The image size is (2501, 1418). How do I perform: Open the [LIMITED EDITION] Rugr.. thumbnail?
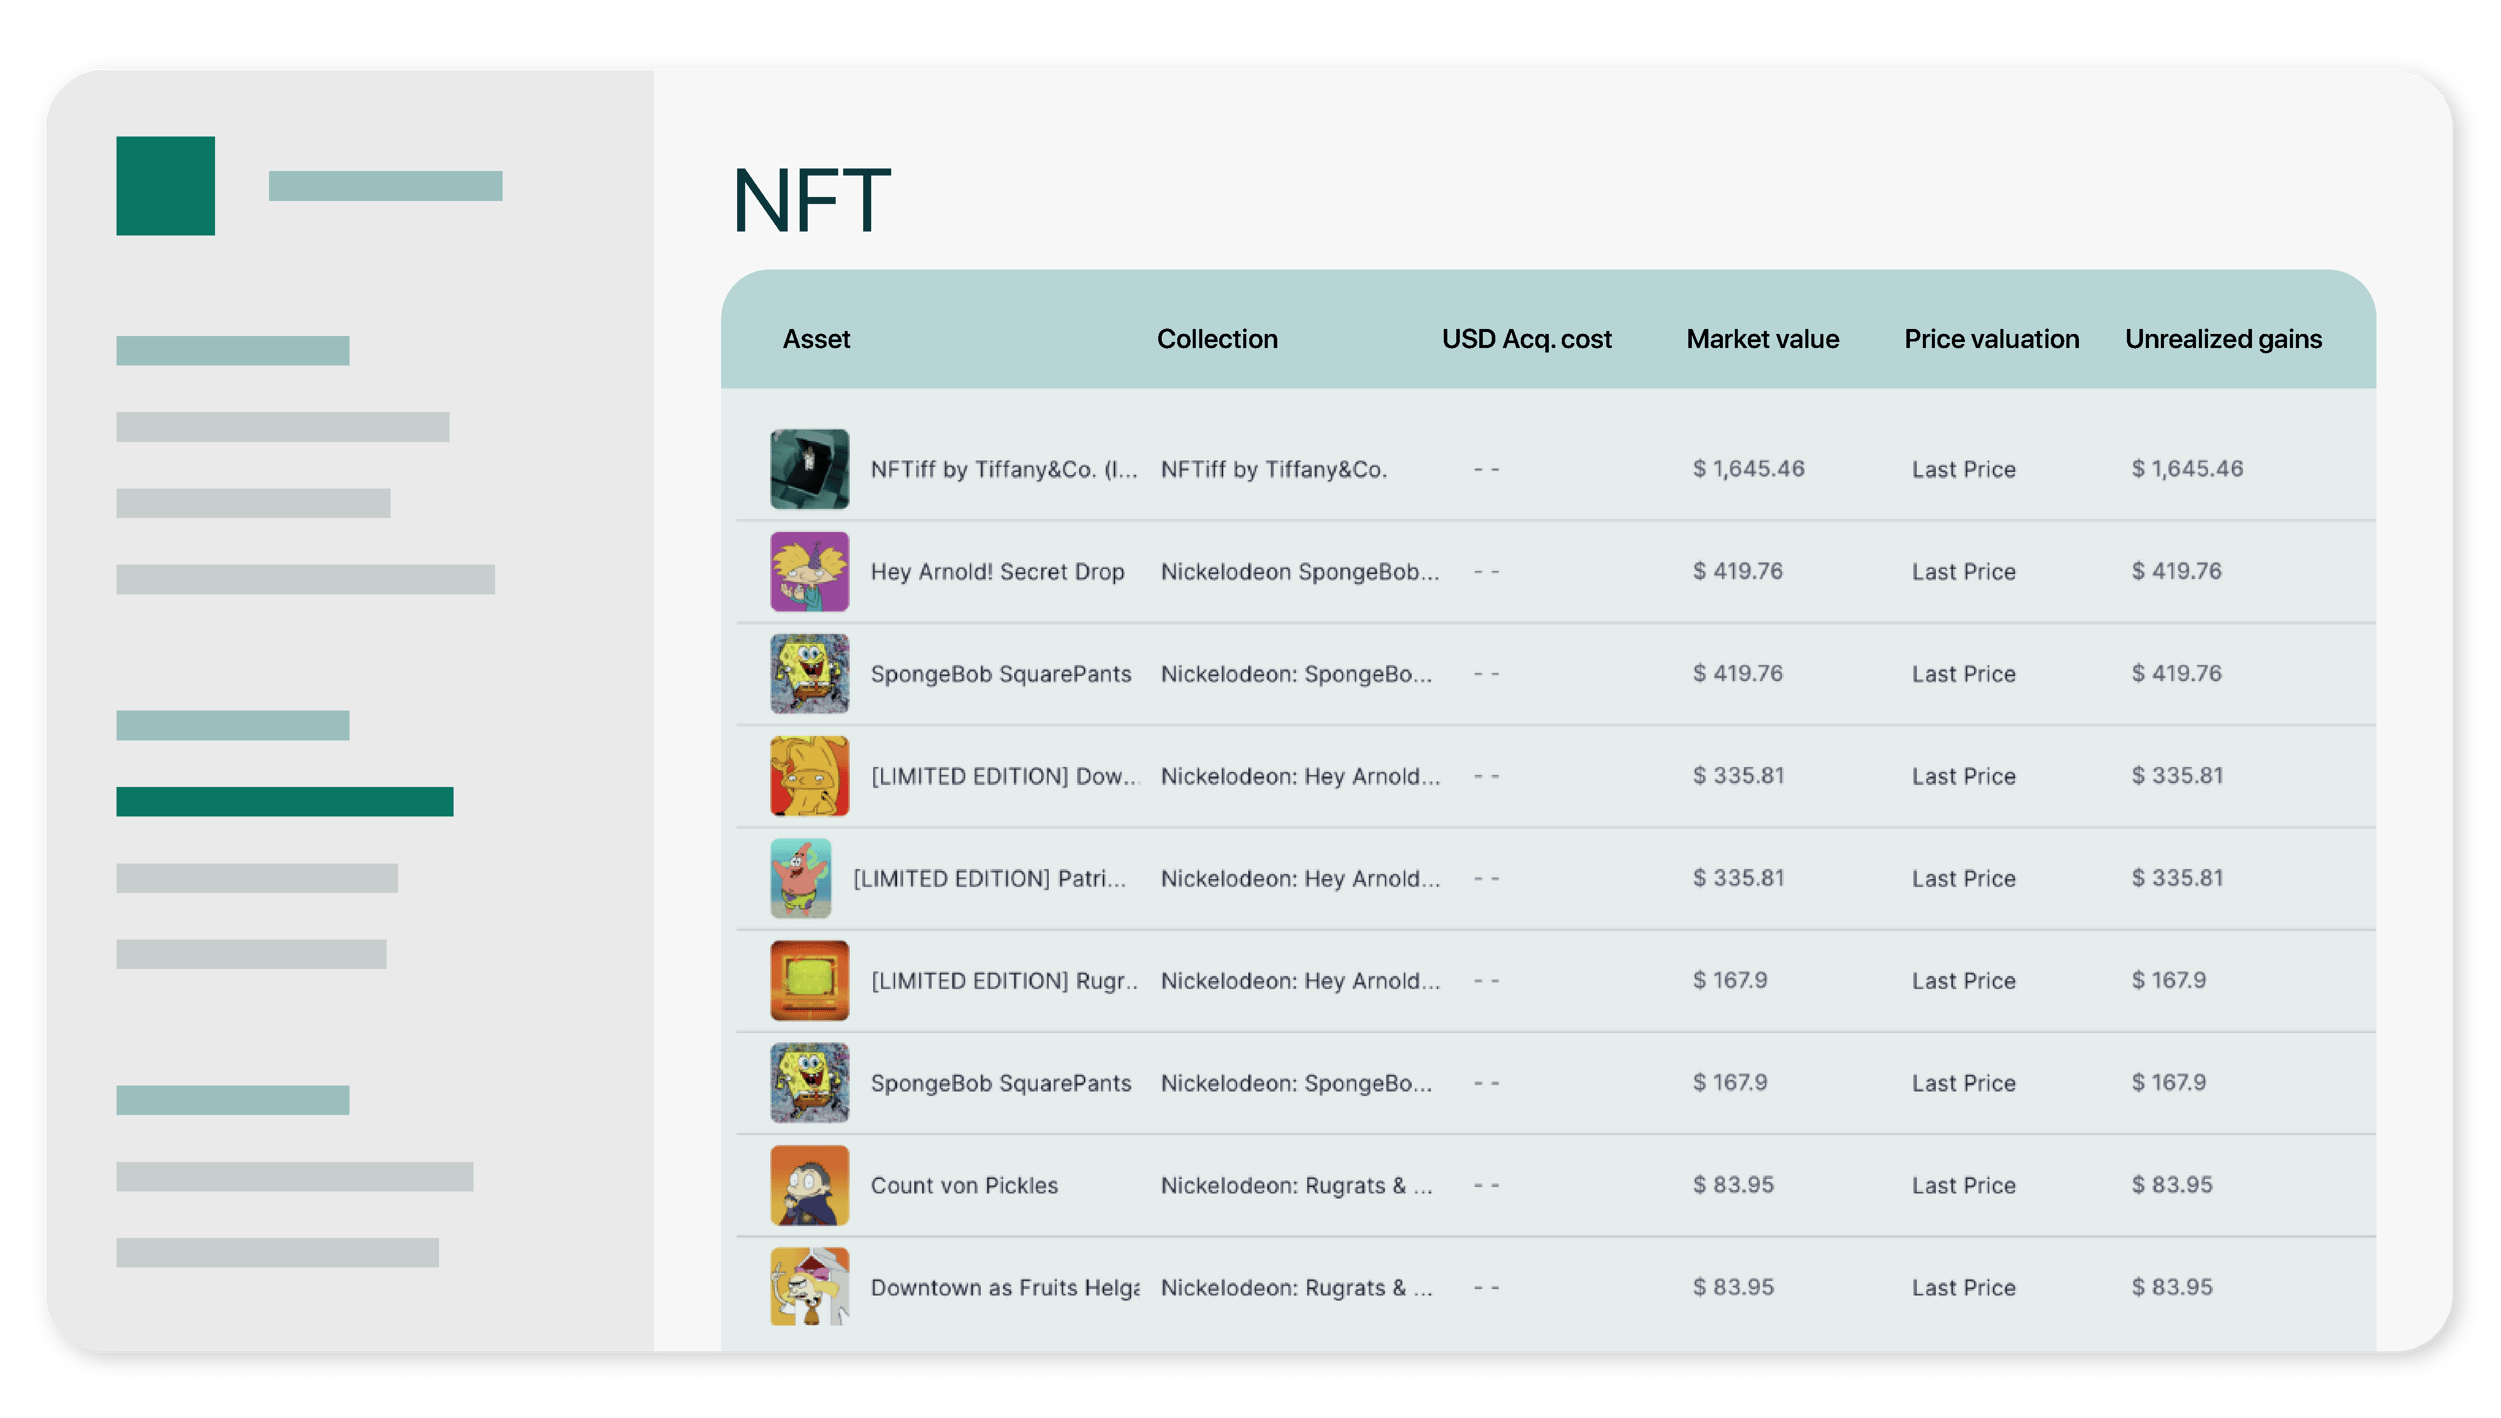click(809, 980)
